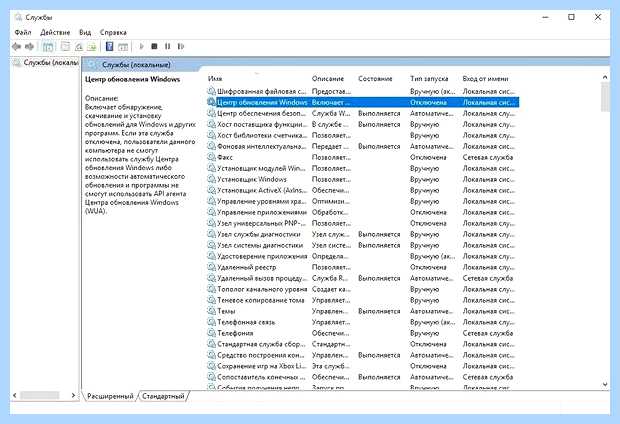Click gear icon beside Теневое копирование тома
620x424 pixels.
[x=212, y=300]
